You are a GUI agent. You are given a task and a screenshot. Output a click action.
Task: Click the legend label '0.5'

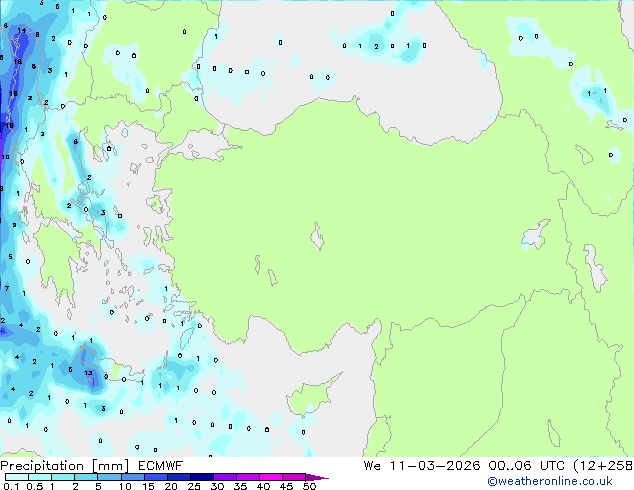pos(34,486)
